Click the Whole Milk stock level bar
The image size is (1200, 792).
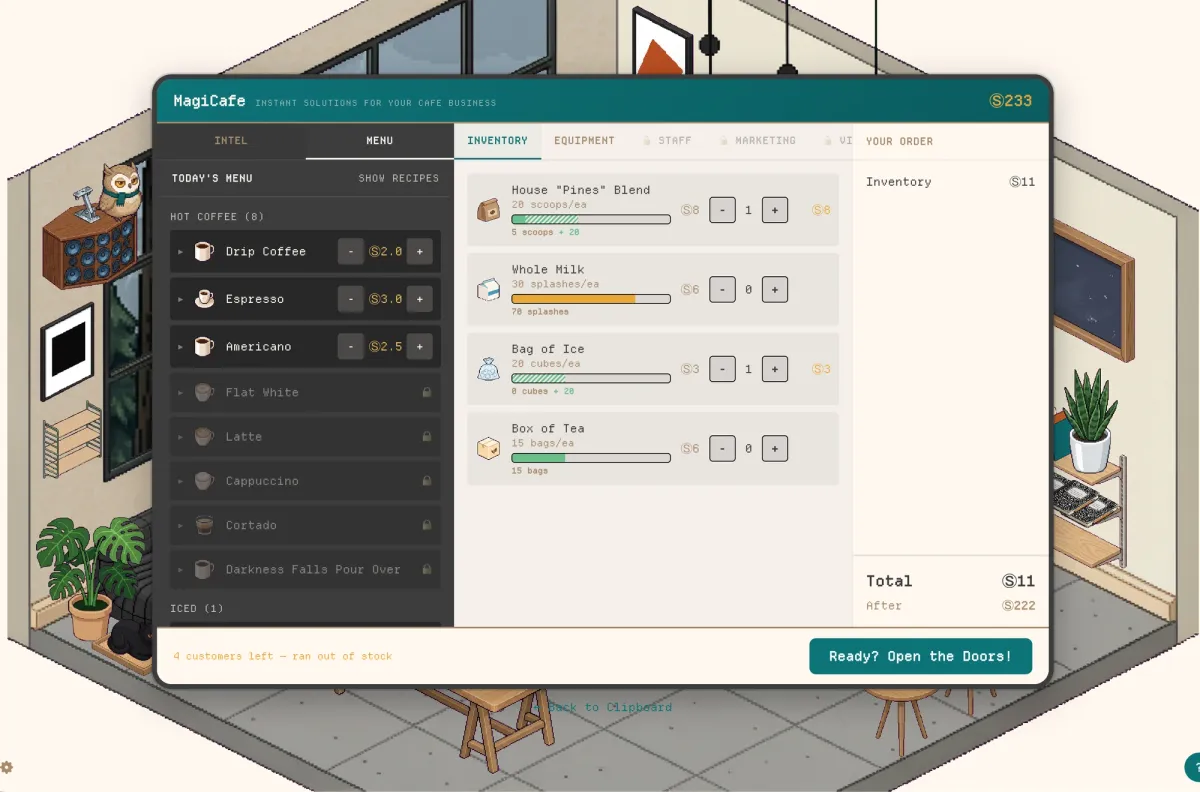(590, 298)
